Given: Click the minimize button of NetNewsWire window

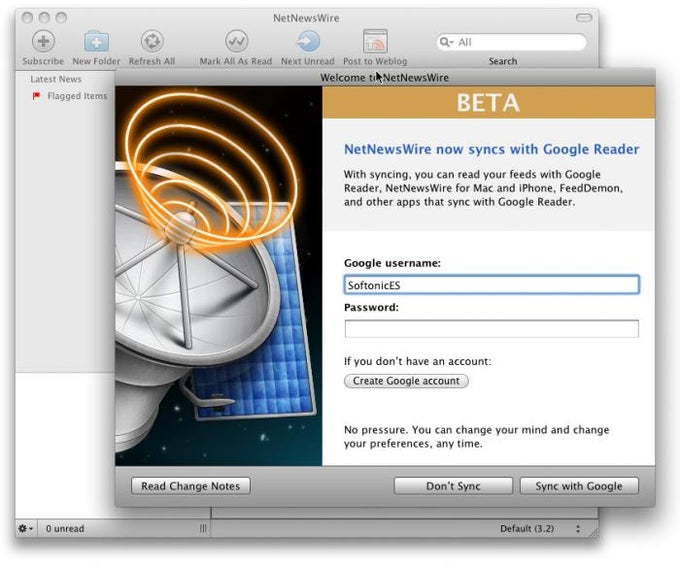Looking at the screenshot, I should pyautogui.click(x=44, y=17).
